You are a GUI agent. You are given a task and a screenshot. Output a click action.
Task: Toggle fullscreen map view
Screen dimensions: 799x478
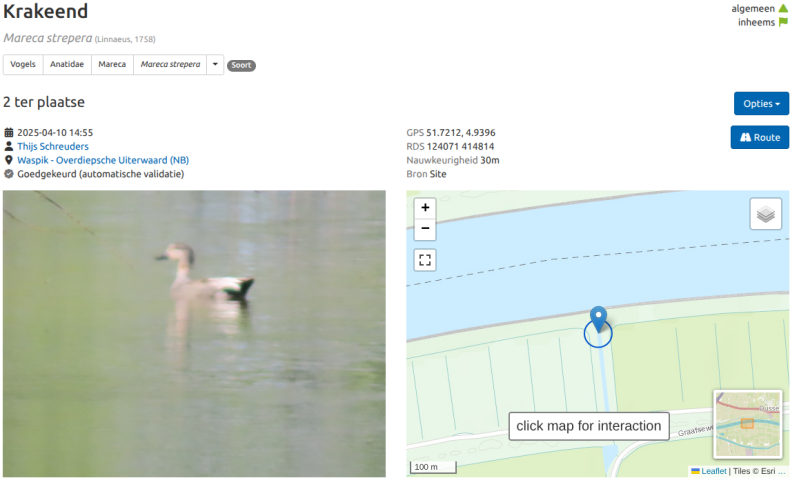425,260
